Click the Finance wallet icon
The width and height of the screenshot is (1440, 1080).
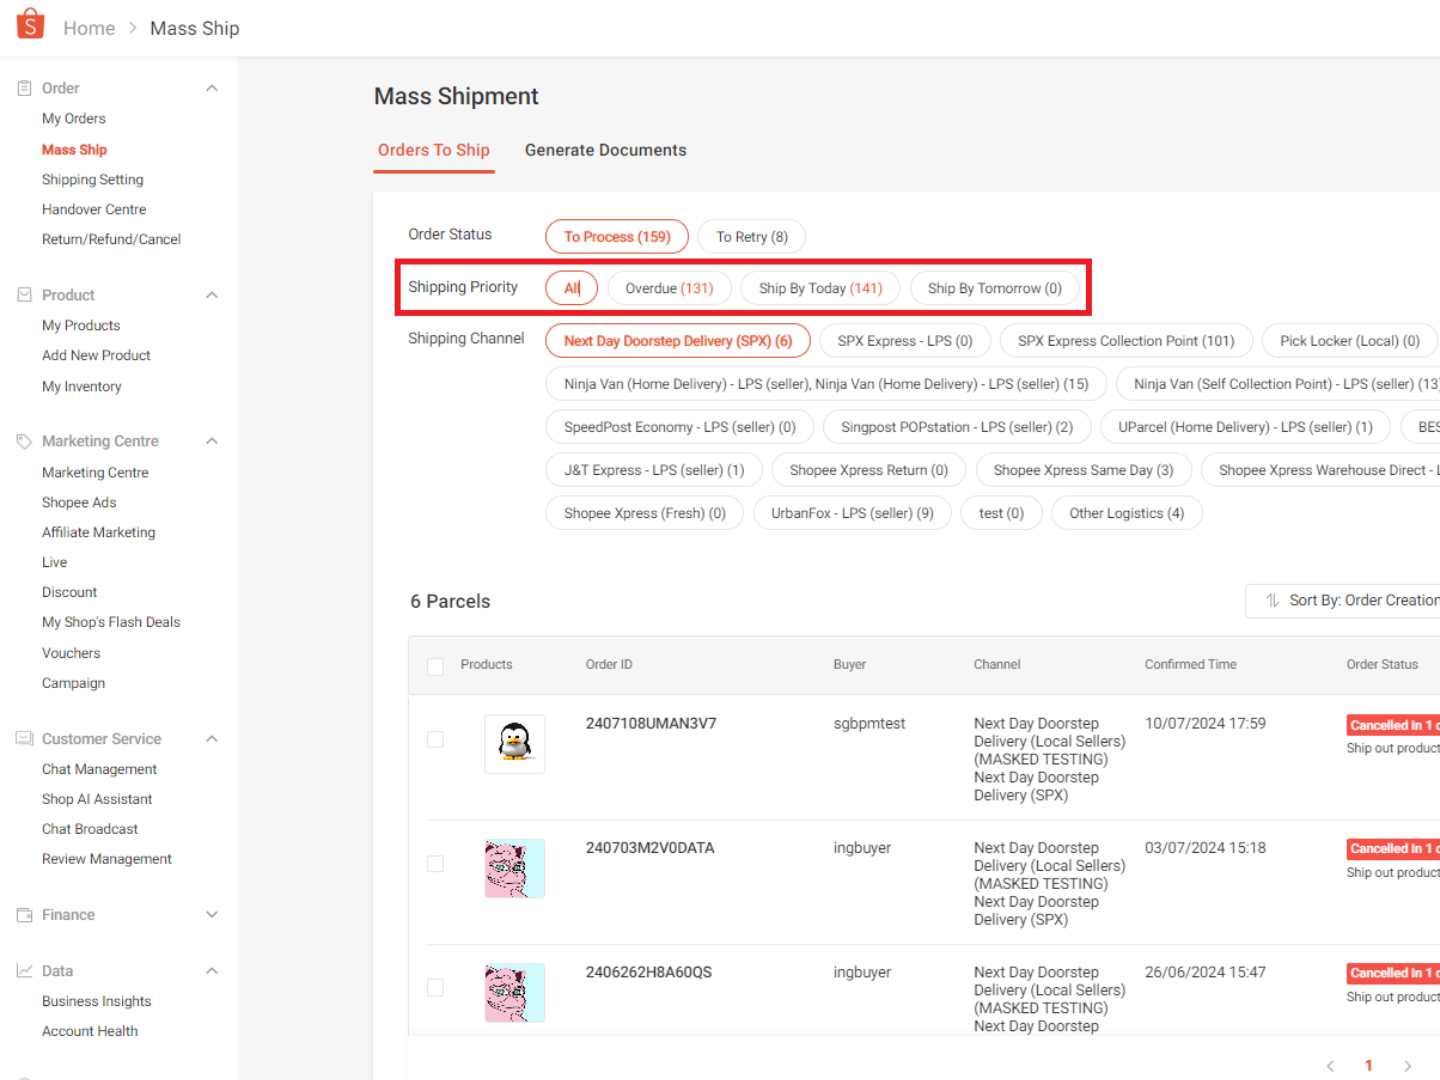coord(25,915)
